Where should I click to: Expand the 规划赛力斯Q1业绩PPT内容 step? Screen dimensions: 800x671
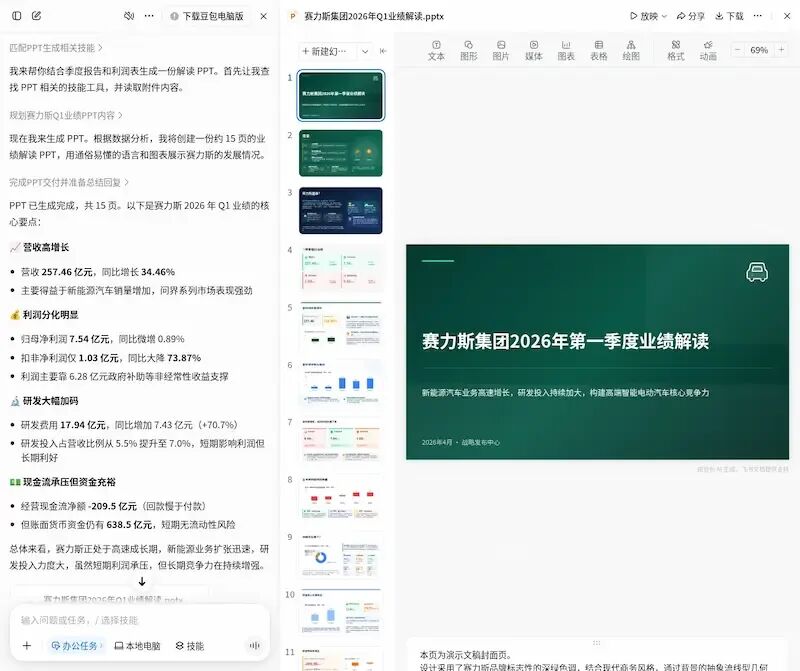[66, 115]
